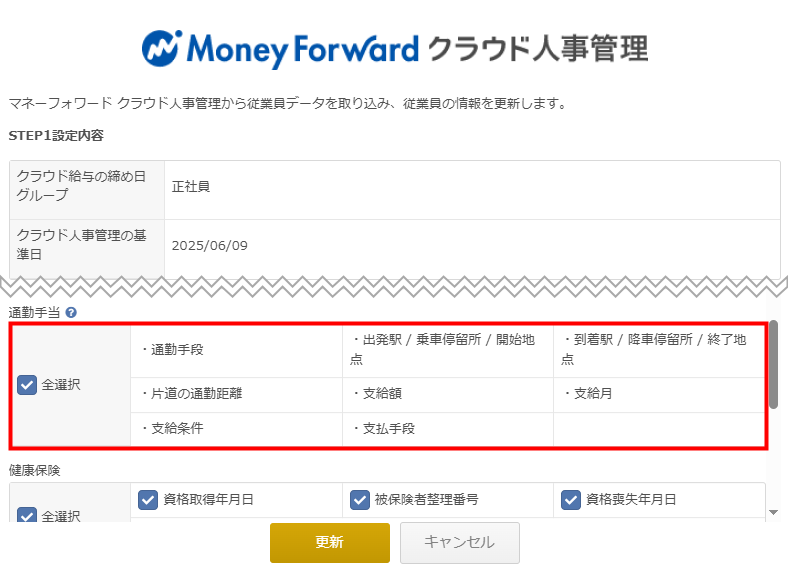Click the 正社員 group value
This screenshot has height=581, width=788.
[190, 186]
